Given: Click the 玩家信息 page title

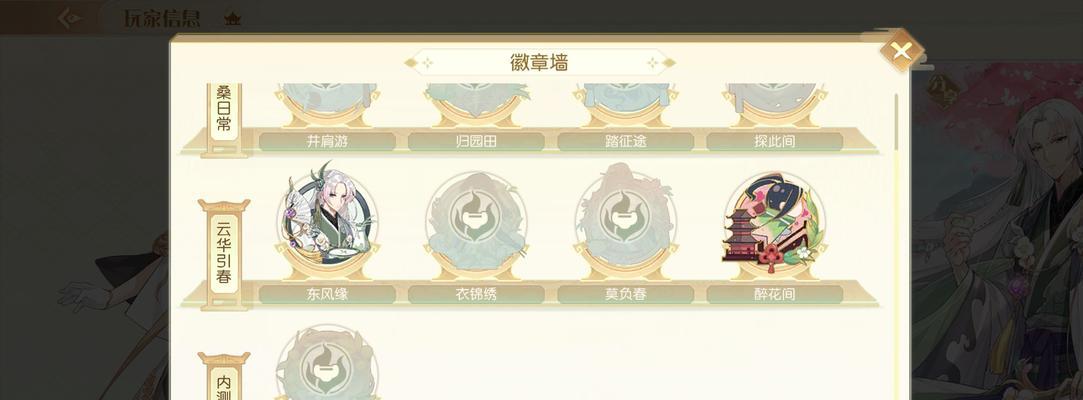Looking at the screenshot, I should coord(162,19).
